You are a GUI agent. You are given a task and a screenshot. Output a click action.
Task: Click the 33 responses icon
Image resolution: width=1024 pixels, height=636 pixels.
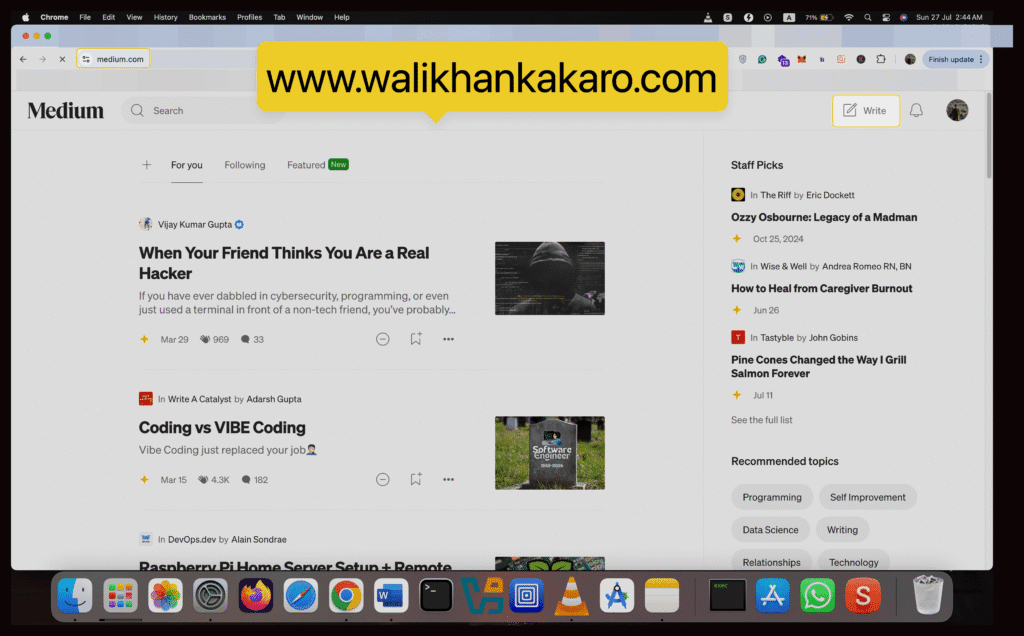pos(245,339)
